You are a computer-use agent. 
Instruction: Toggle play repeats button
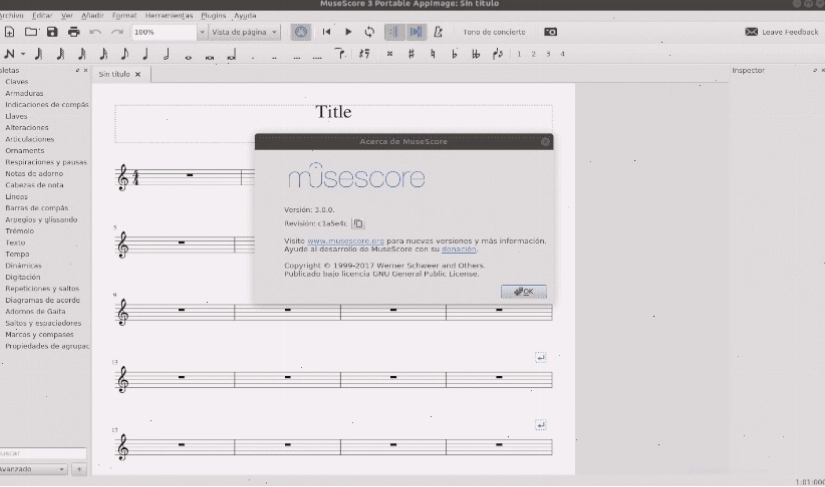click(x=394, y=32)
